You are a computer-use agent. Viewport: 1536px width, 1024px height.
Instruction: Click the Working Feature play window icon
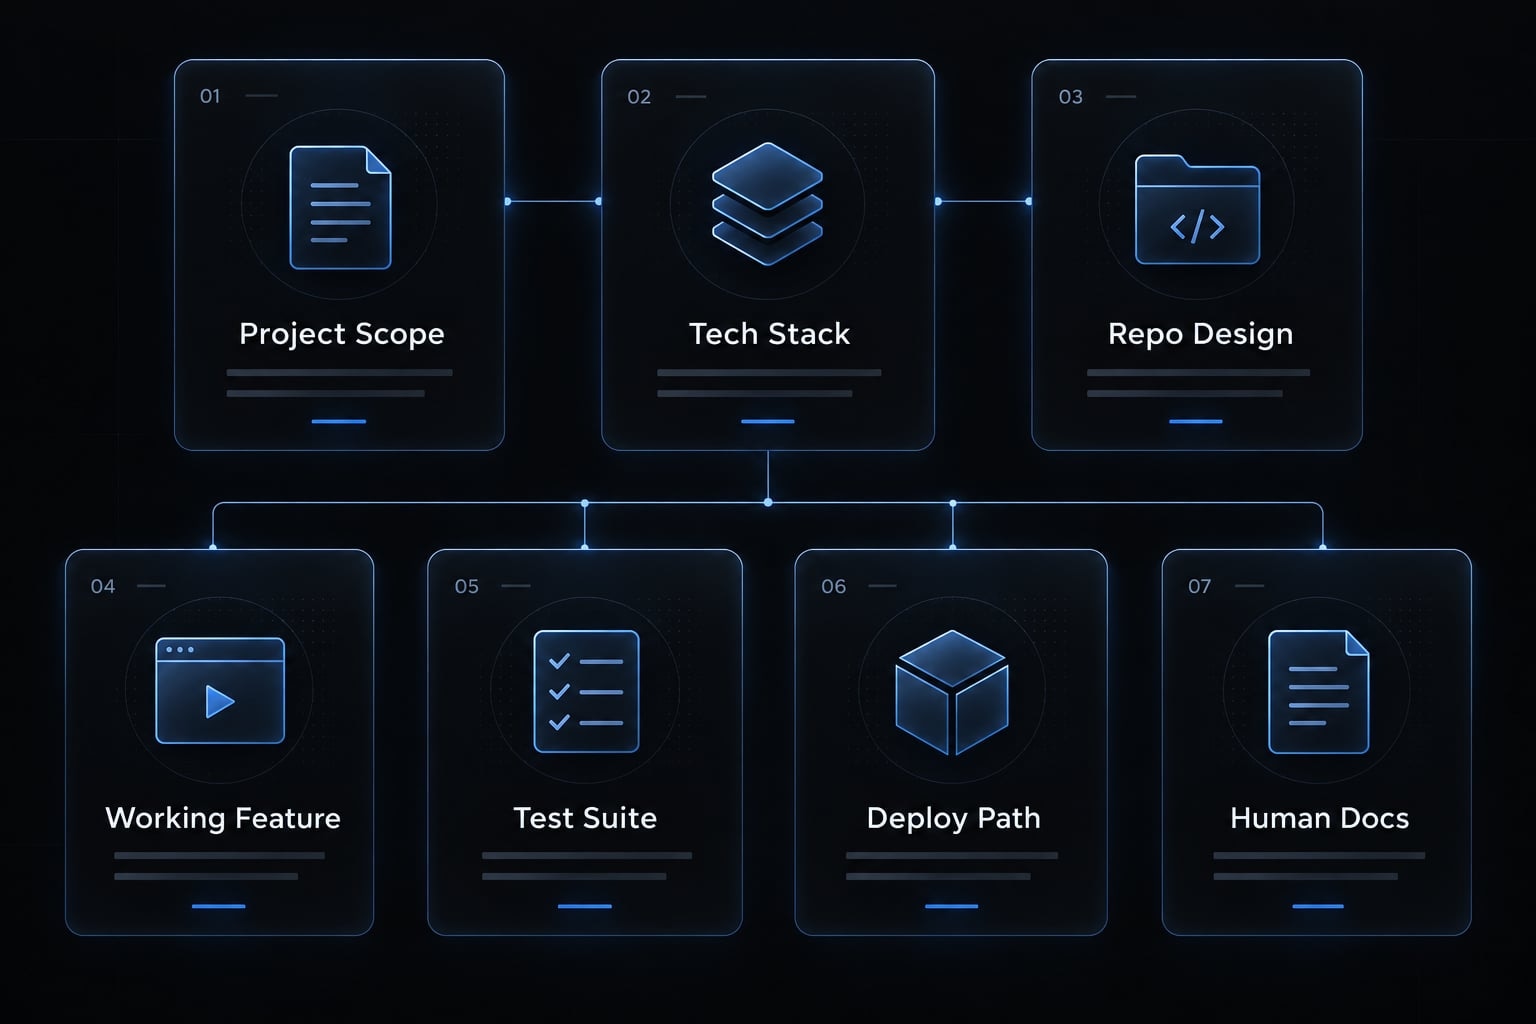pyautogui.click(x=220, y=690)
